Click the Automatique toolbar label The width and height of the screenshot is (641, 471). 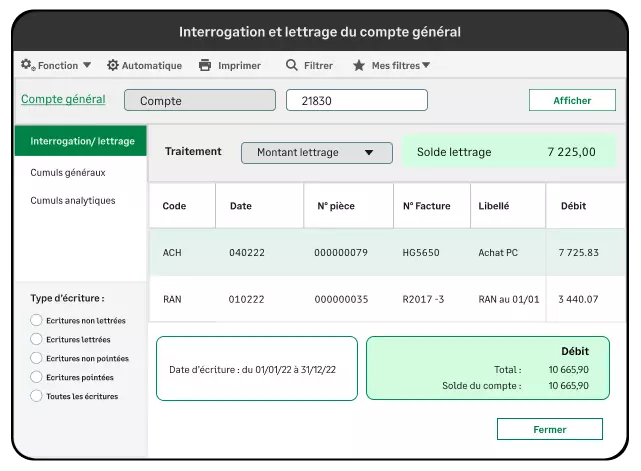point(152,65)
